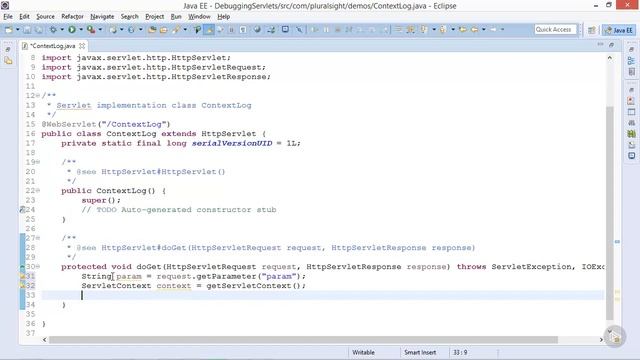Click the New Java Class icon
The height and width of the screenshot is (360, 640).
[x=131, y=30]
